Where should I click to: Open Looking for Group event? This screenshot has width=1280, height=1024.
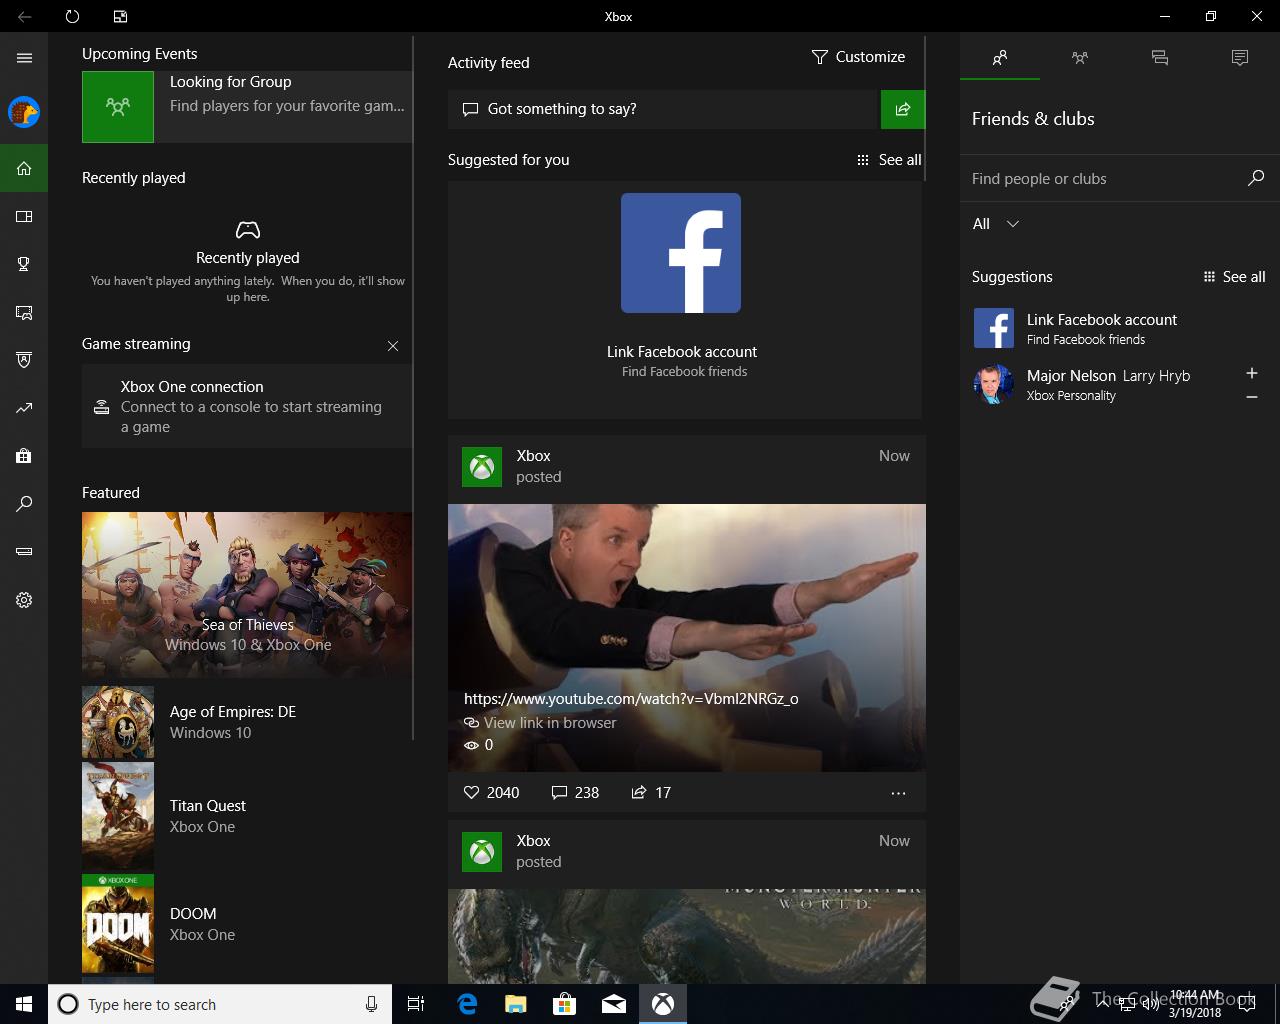[247, 106]
